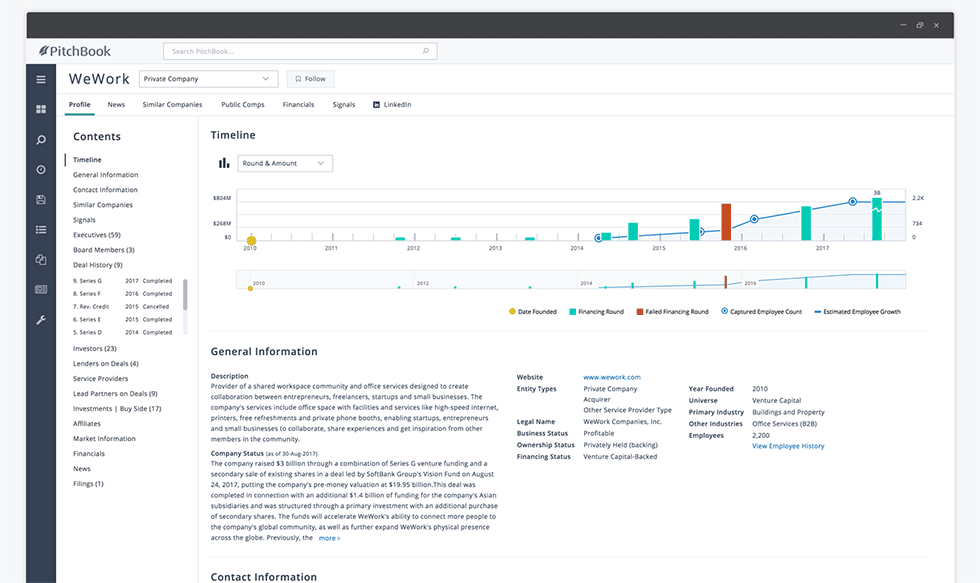The height and width of the screenshot is (583, 980).
Task: Jump to Executives (59) section
Action: click(97, 235)
